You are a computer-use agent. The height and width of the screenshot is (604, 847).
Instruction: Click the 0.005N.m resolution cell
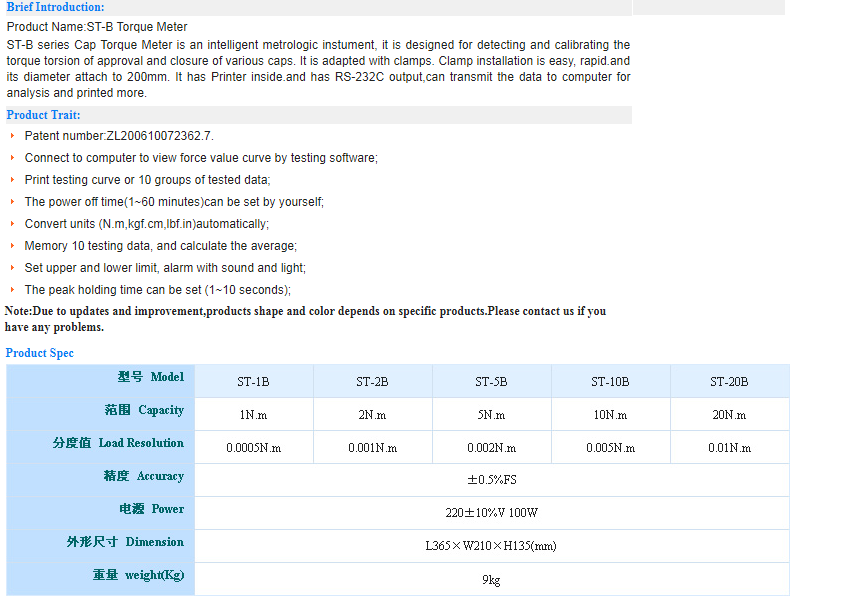click(x=610, y=447)
